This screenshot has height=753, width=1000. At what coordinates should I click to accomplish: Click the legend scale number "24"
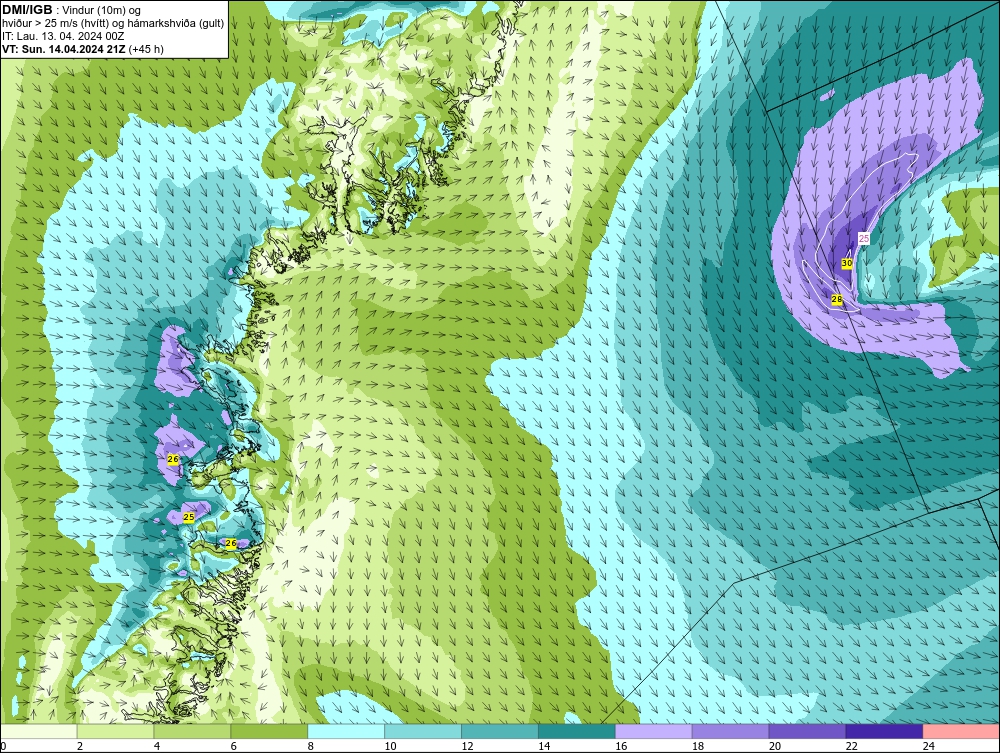click(x=929, y=746)
